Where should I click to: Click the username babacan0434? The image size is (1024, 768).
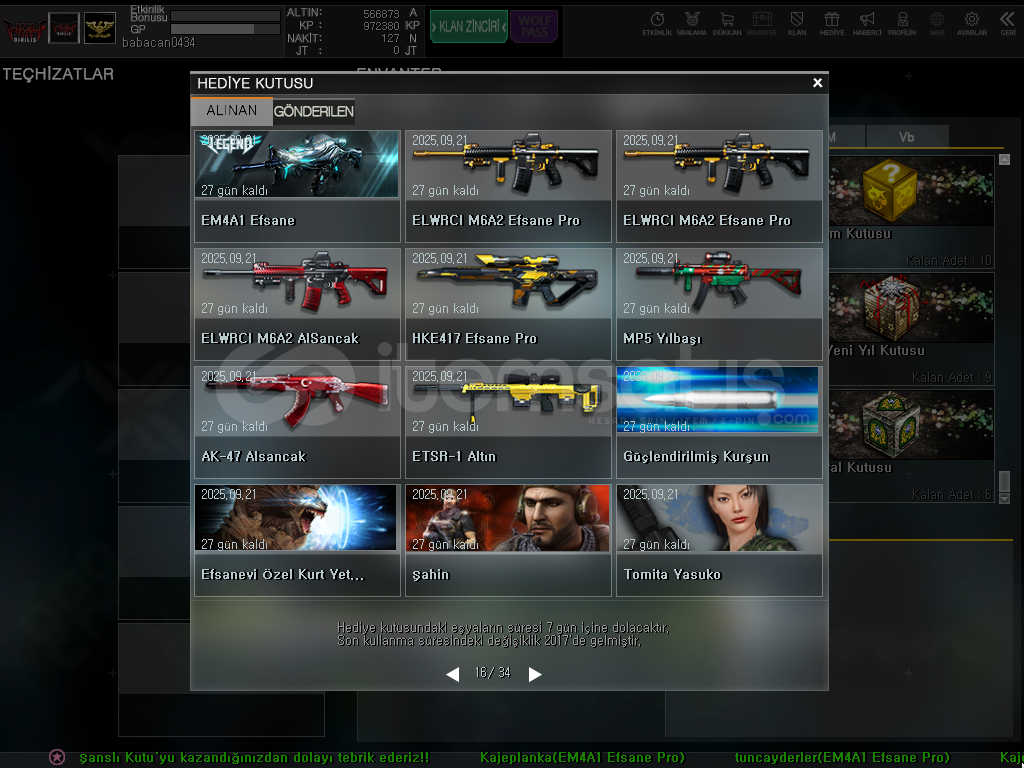[159, 42]
